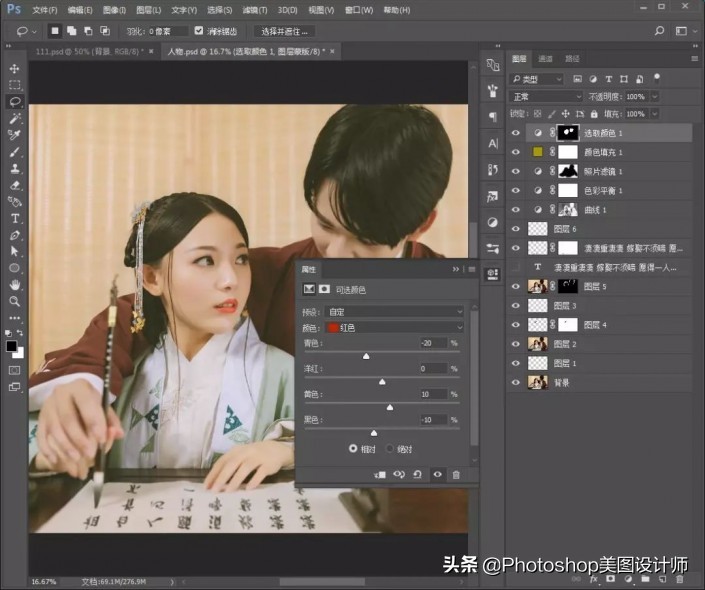Select the Path Selection tool
This screenshot has height=590, width=705.
pyautogui.click(x=14, y=251)
